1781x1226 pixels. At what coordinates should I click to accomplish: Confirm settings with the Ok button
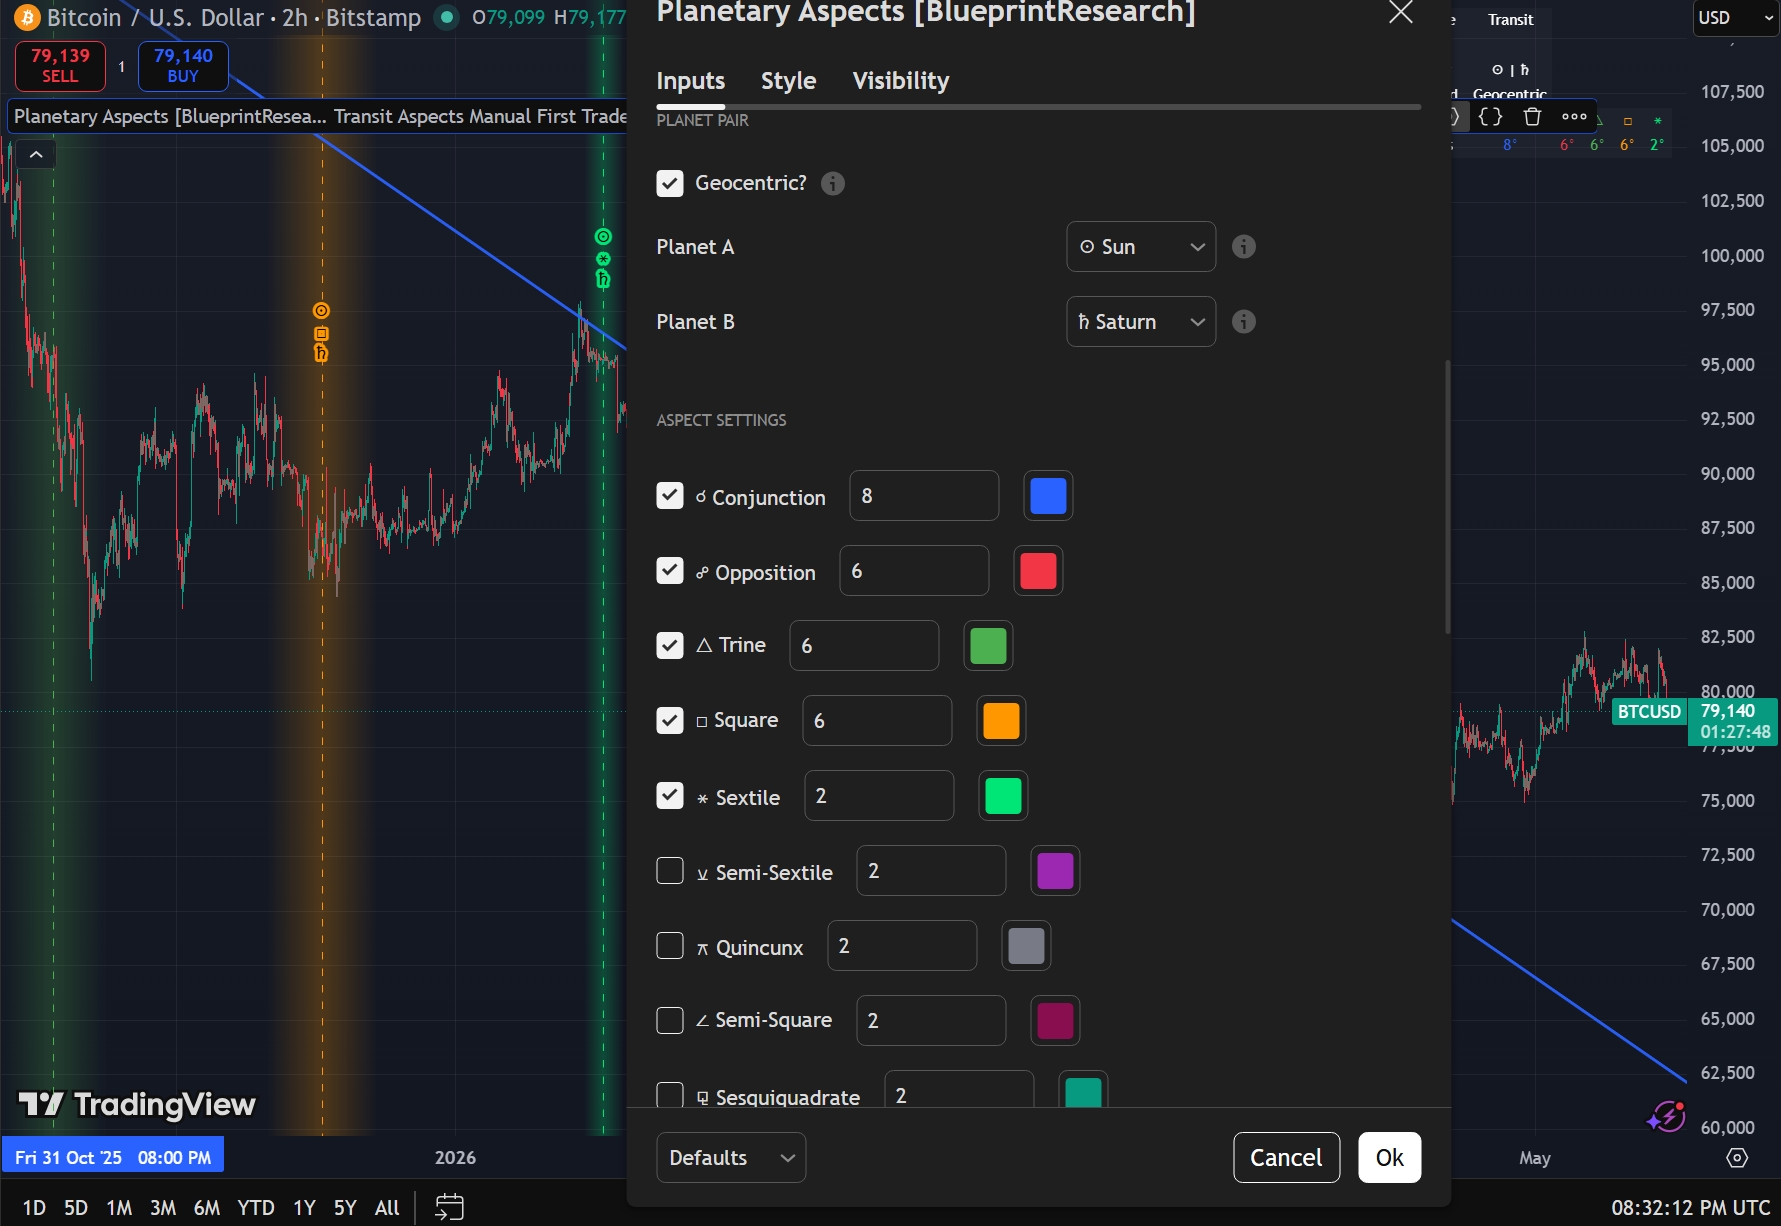click(x=1389, y=1157)
